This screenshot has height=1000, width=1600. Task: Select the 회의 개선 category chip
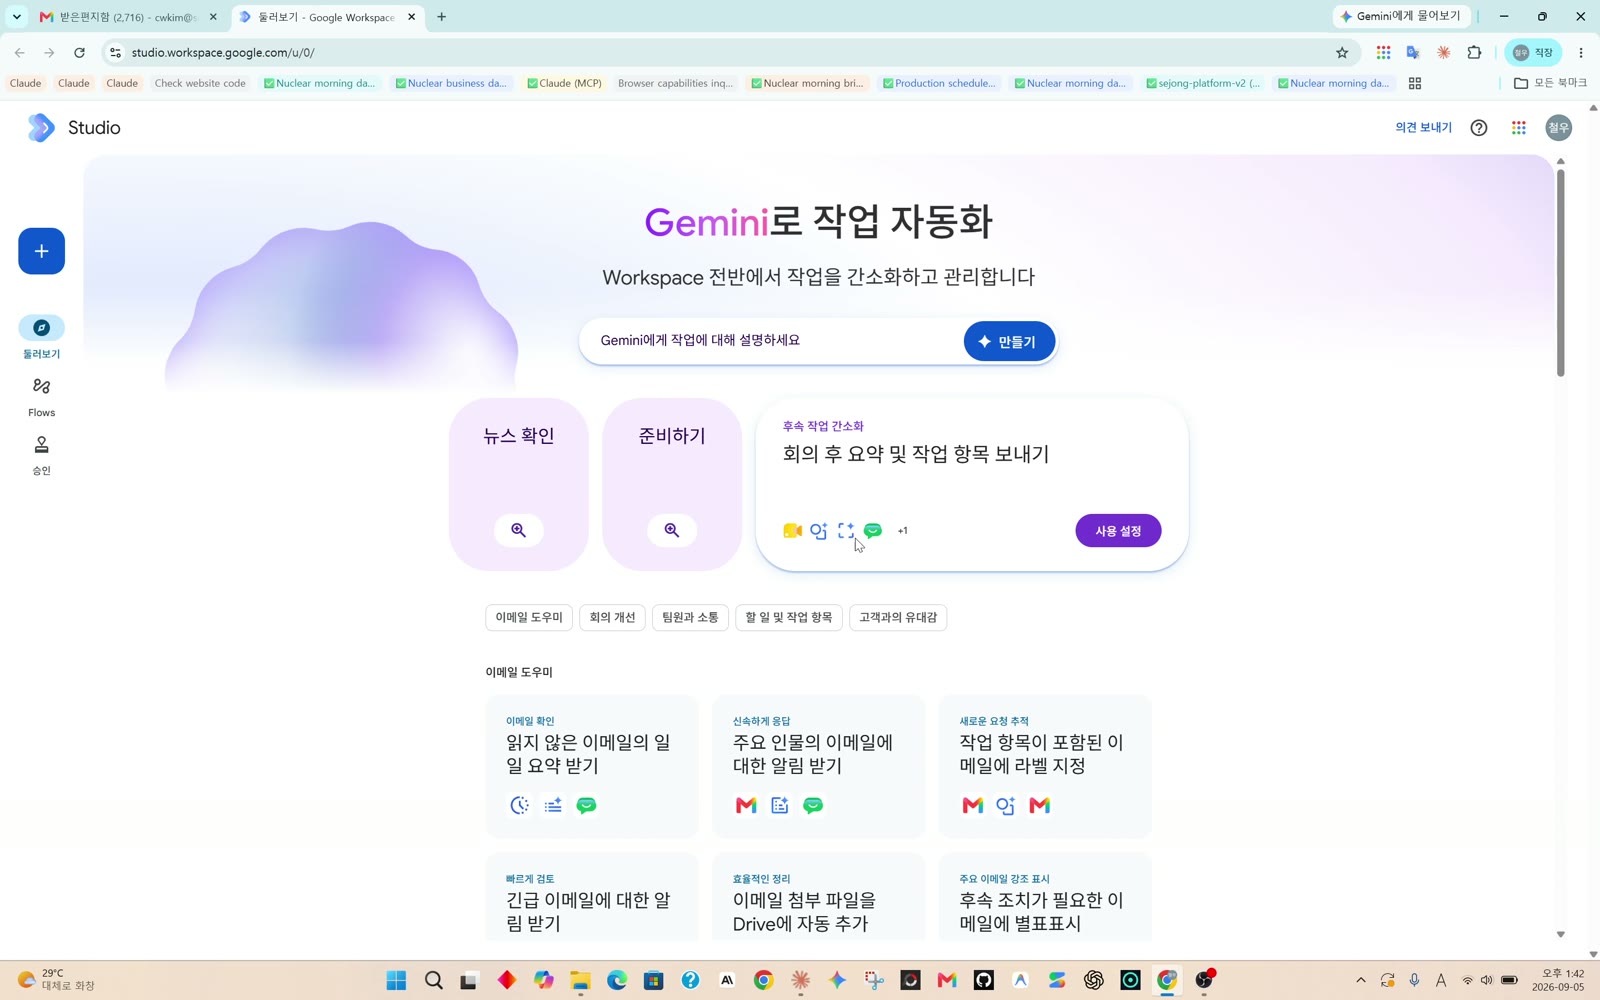(x=612, y=617)
